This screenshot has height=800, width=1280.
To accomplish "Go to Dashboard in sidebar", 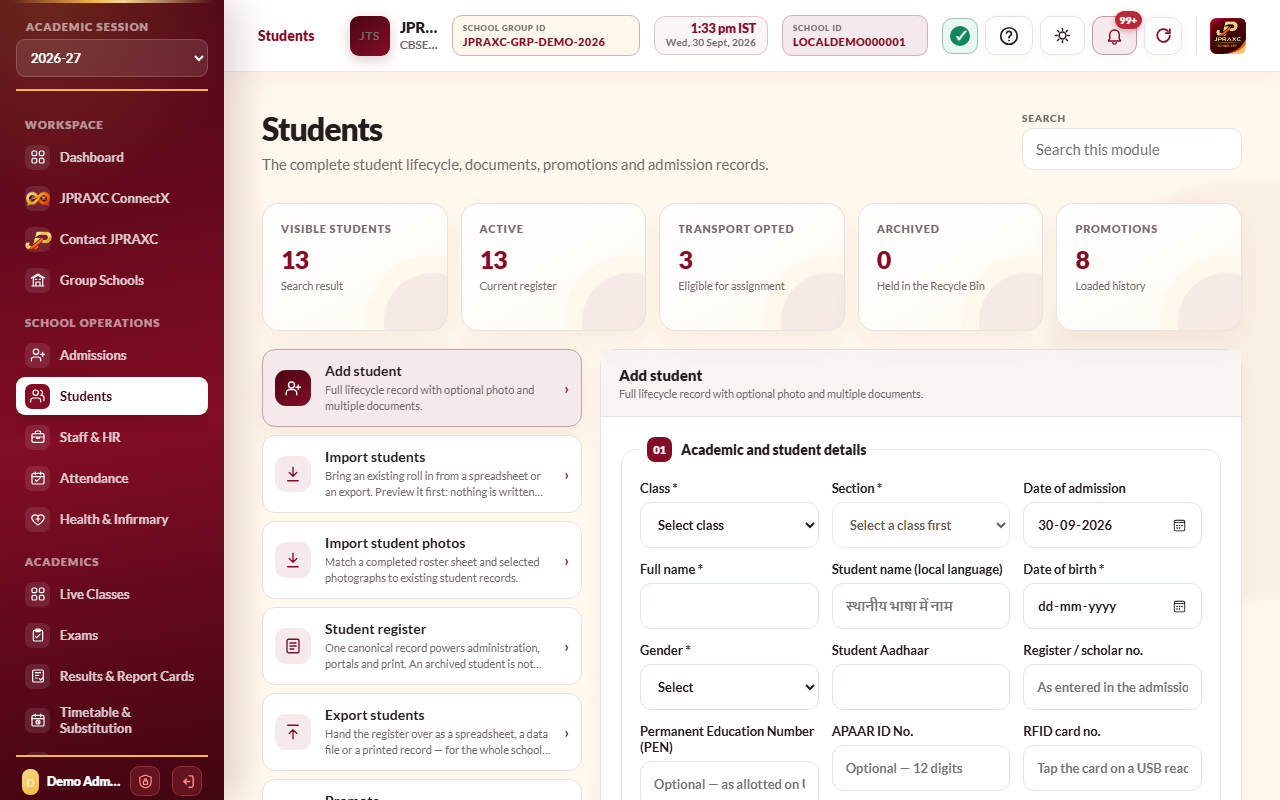I will (x=112, y=157).
